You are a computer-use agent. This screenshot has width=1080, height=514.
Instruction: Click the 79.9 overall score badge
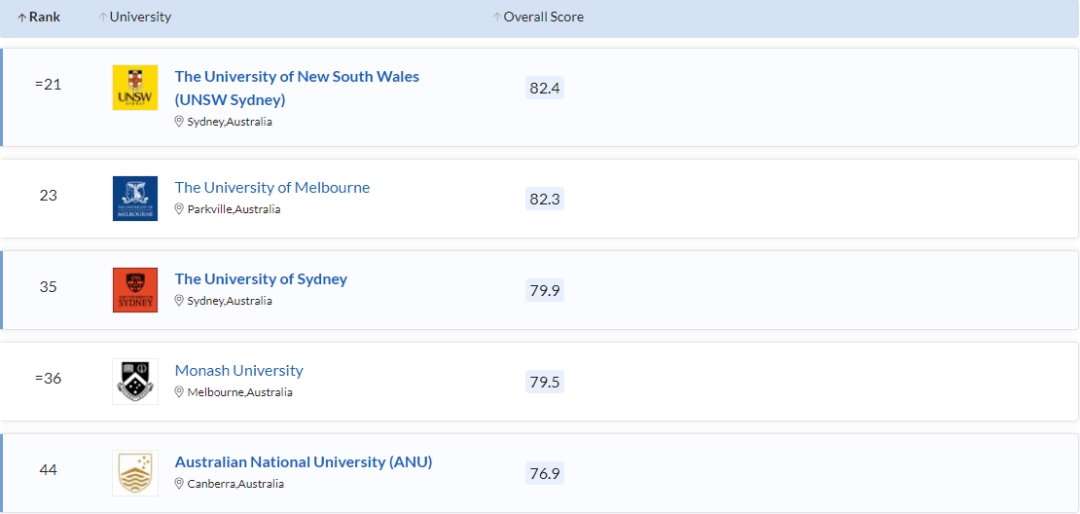pos(545,290)
